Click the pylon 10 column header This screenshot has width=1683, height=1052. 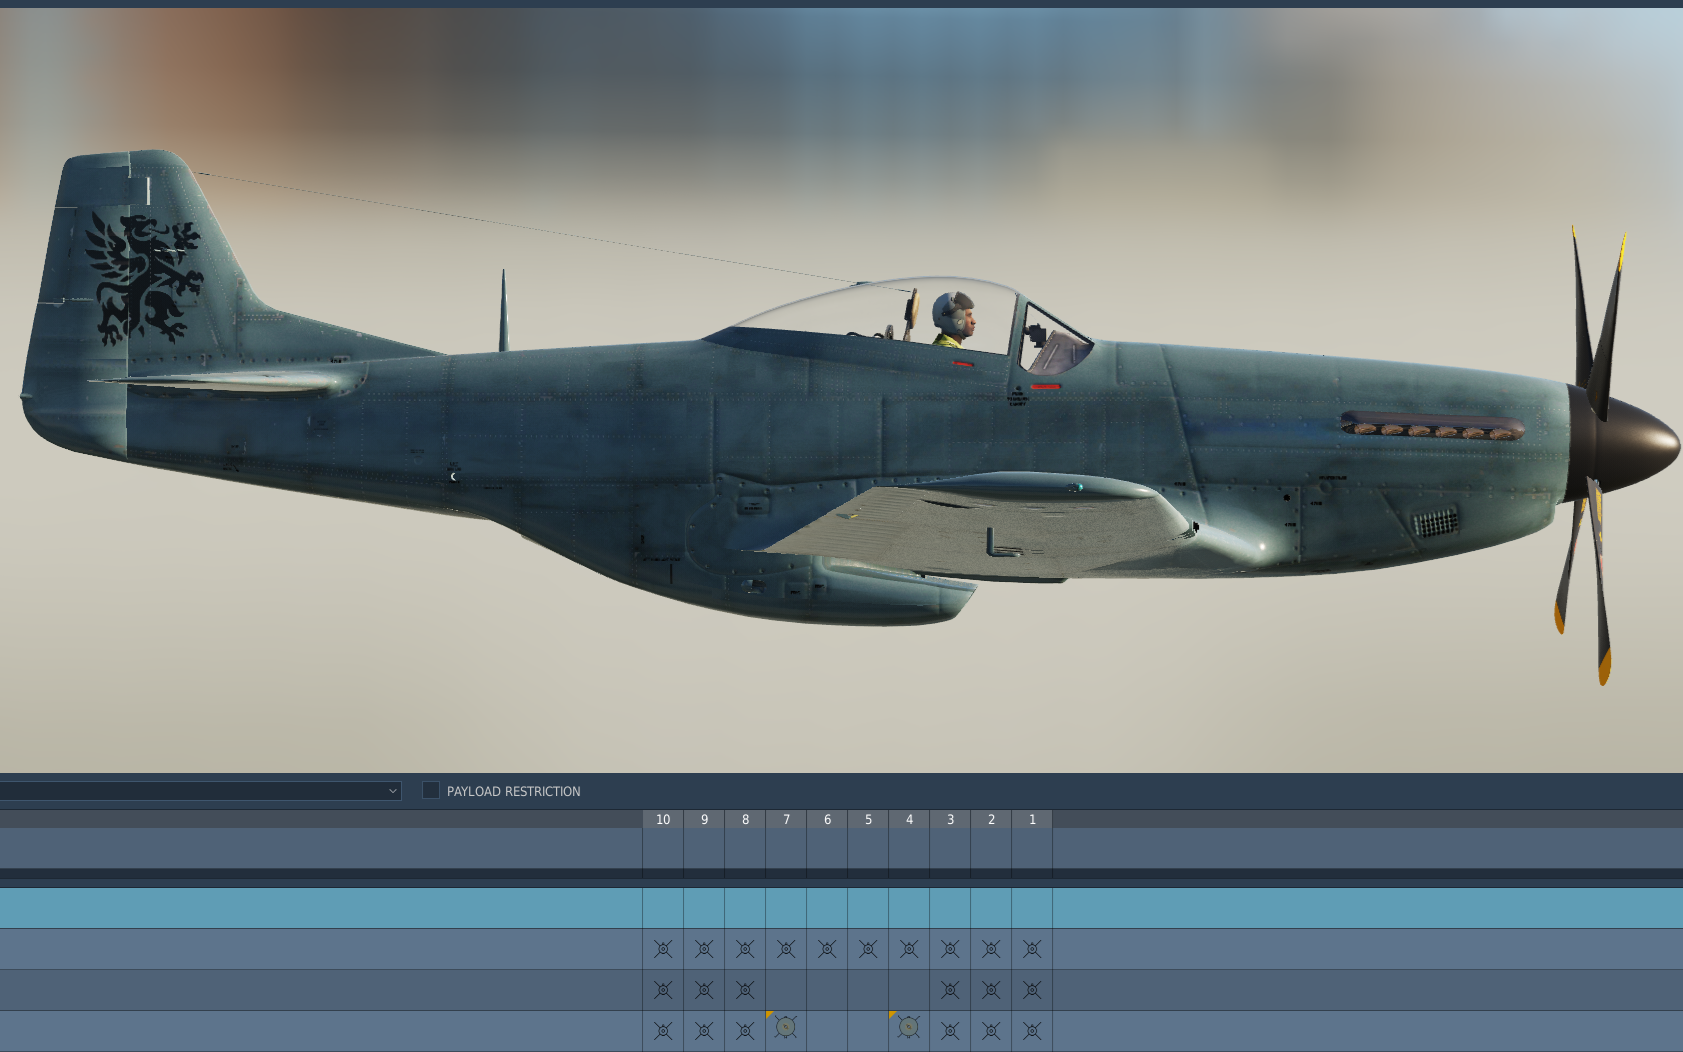[x=662, y=819]
